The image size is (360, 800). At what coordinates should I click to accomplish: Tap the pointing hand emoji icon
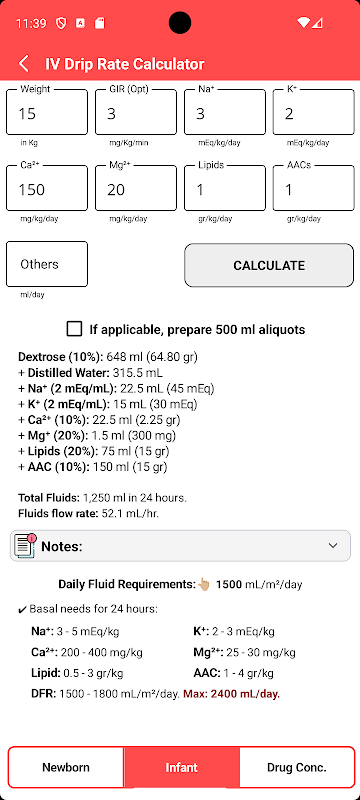click(204, 584)
